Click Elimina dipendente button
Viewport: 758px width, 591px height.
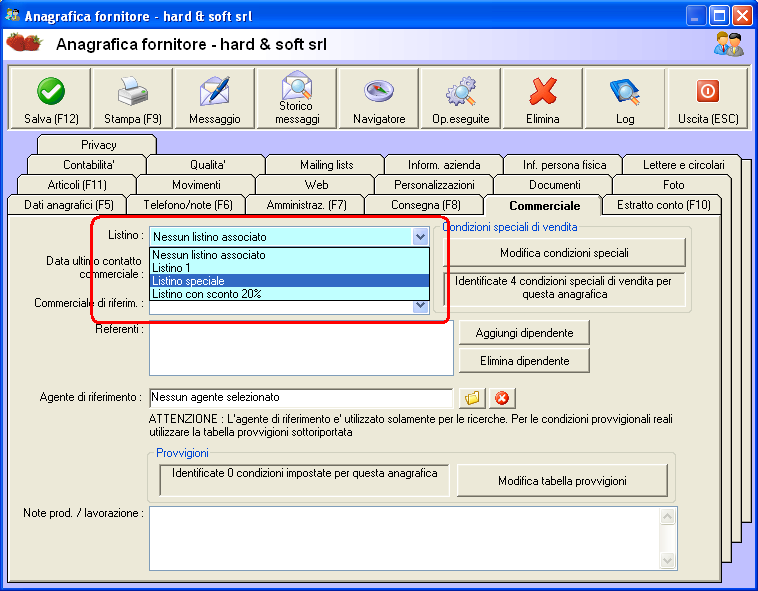[524, 361]
